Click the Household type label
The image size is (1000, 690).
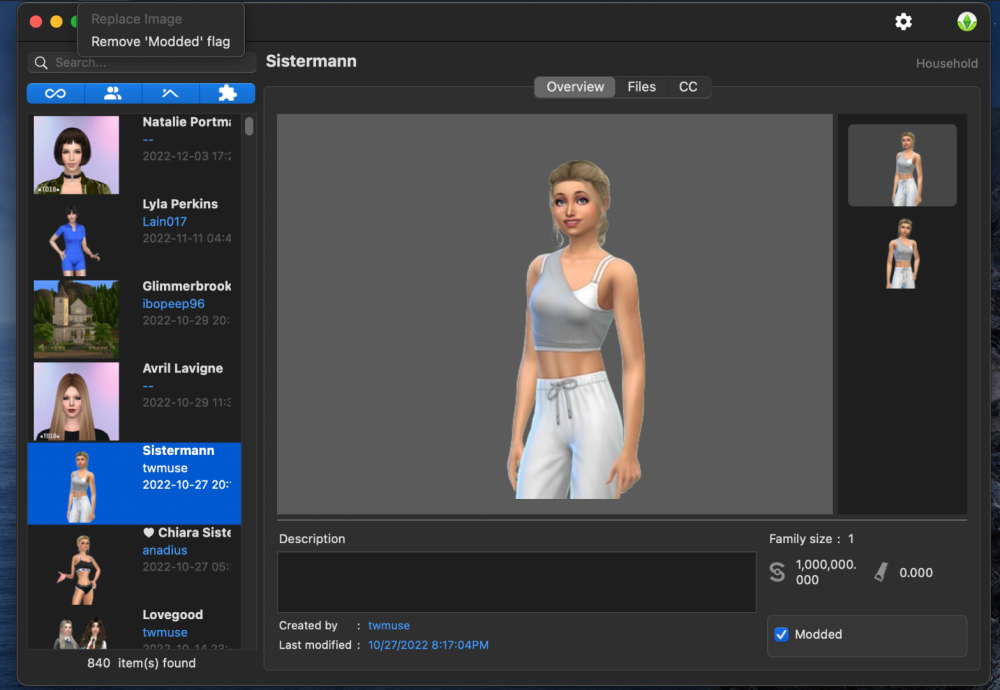pos(946,63)
